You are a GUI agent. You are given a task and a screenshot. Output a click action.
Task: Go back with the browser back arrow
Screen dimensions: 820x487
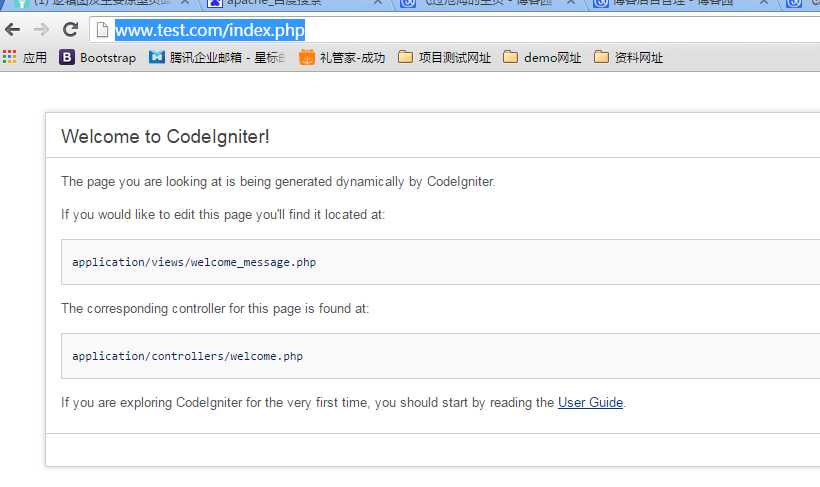[x=13, y=30]
